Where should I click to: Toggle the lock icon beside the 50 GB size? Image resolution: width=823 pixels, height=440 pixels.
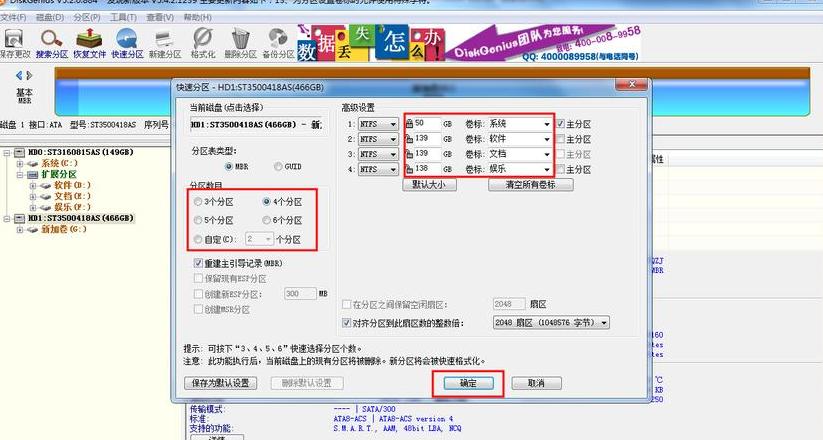(409, 124)
